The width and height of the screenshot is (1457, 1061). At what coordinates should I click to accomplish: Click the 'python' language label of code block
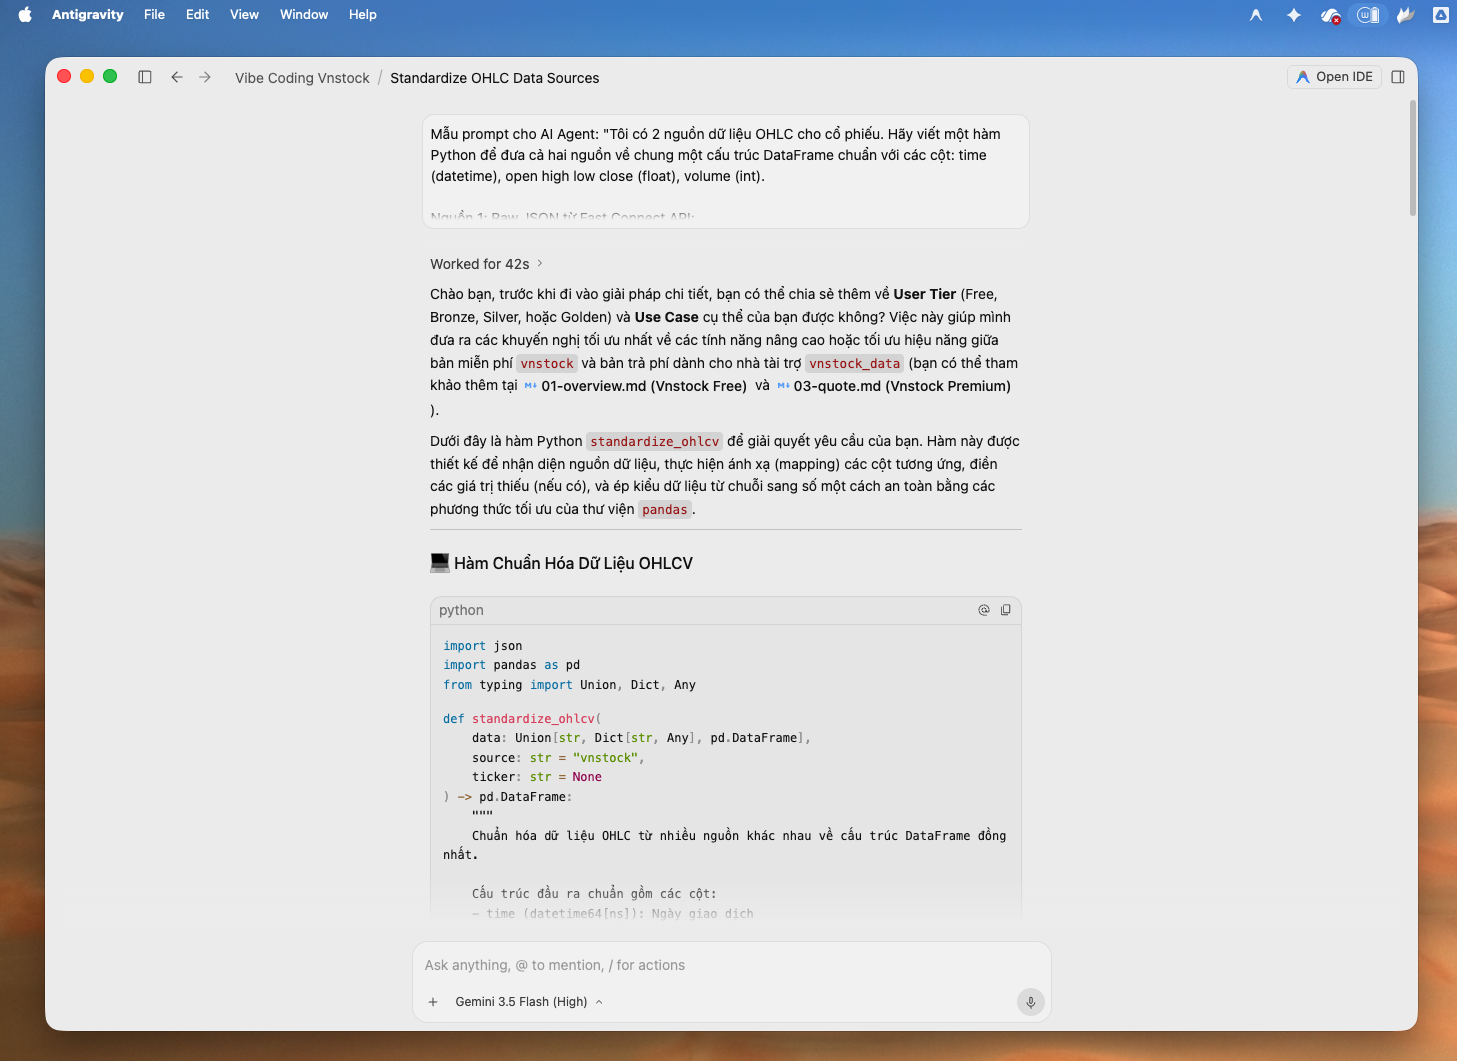[461, 610]
